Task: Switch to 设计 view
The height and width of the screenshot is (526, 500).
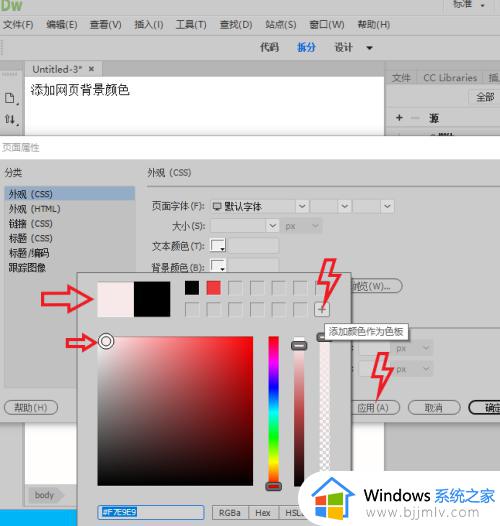Action: pyautogui.click(x=343, y=47)
